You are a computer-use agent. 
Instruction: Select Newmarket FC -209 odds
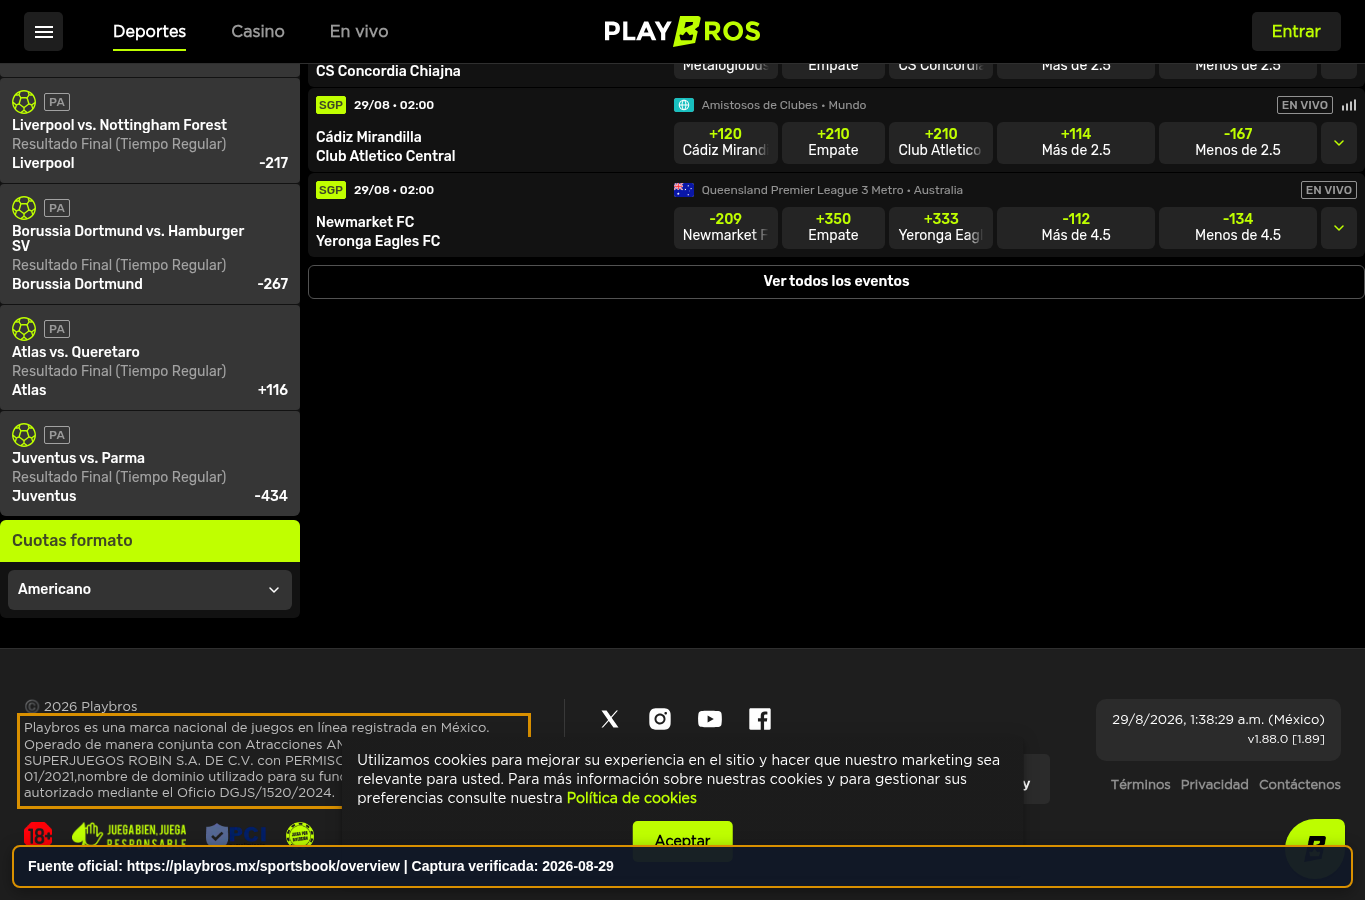tap(726, 228)
